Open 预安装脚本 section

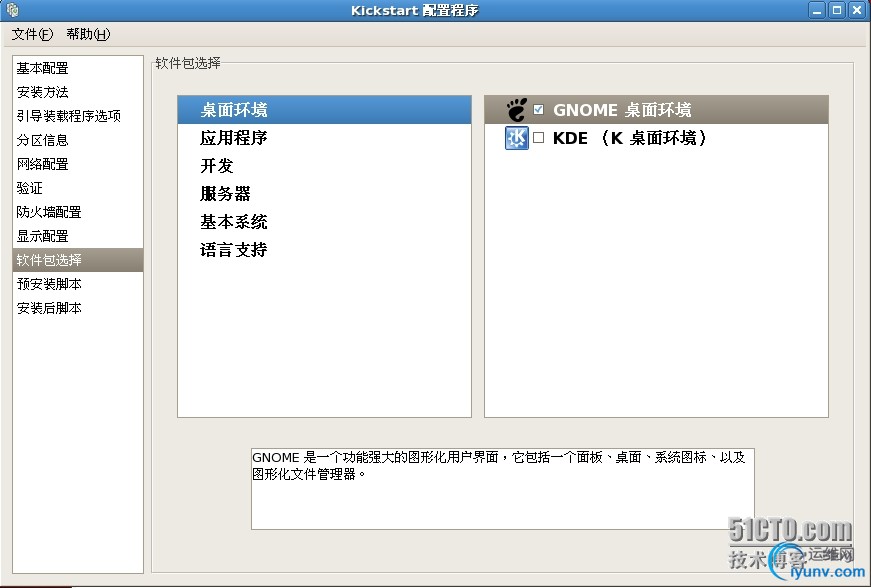coord(78,284)
